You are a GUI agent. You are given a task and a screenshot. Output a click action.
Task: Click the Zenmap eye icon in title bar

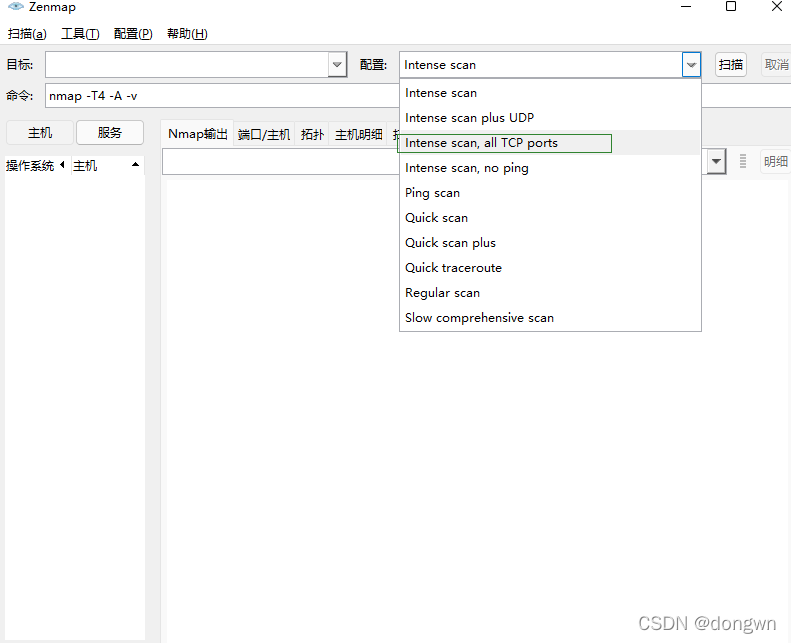[16, 7]
